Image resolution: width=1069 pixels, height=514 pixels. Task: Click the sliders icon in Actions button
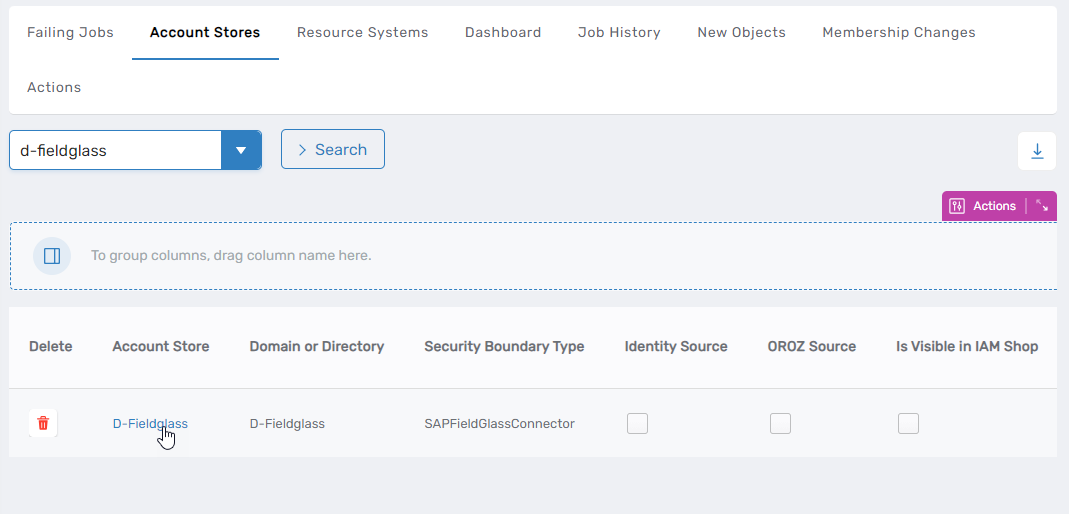pyautogui.click(x=957, y=206)
